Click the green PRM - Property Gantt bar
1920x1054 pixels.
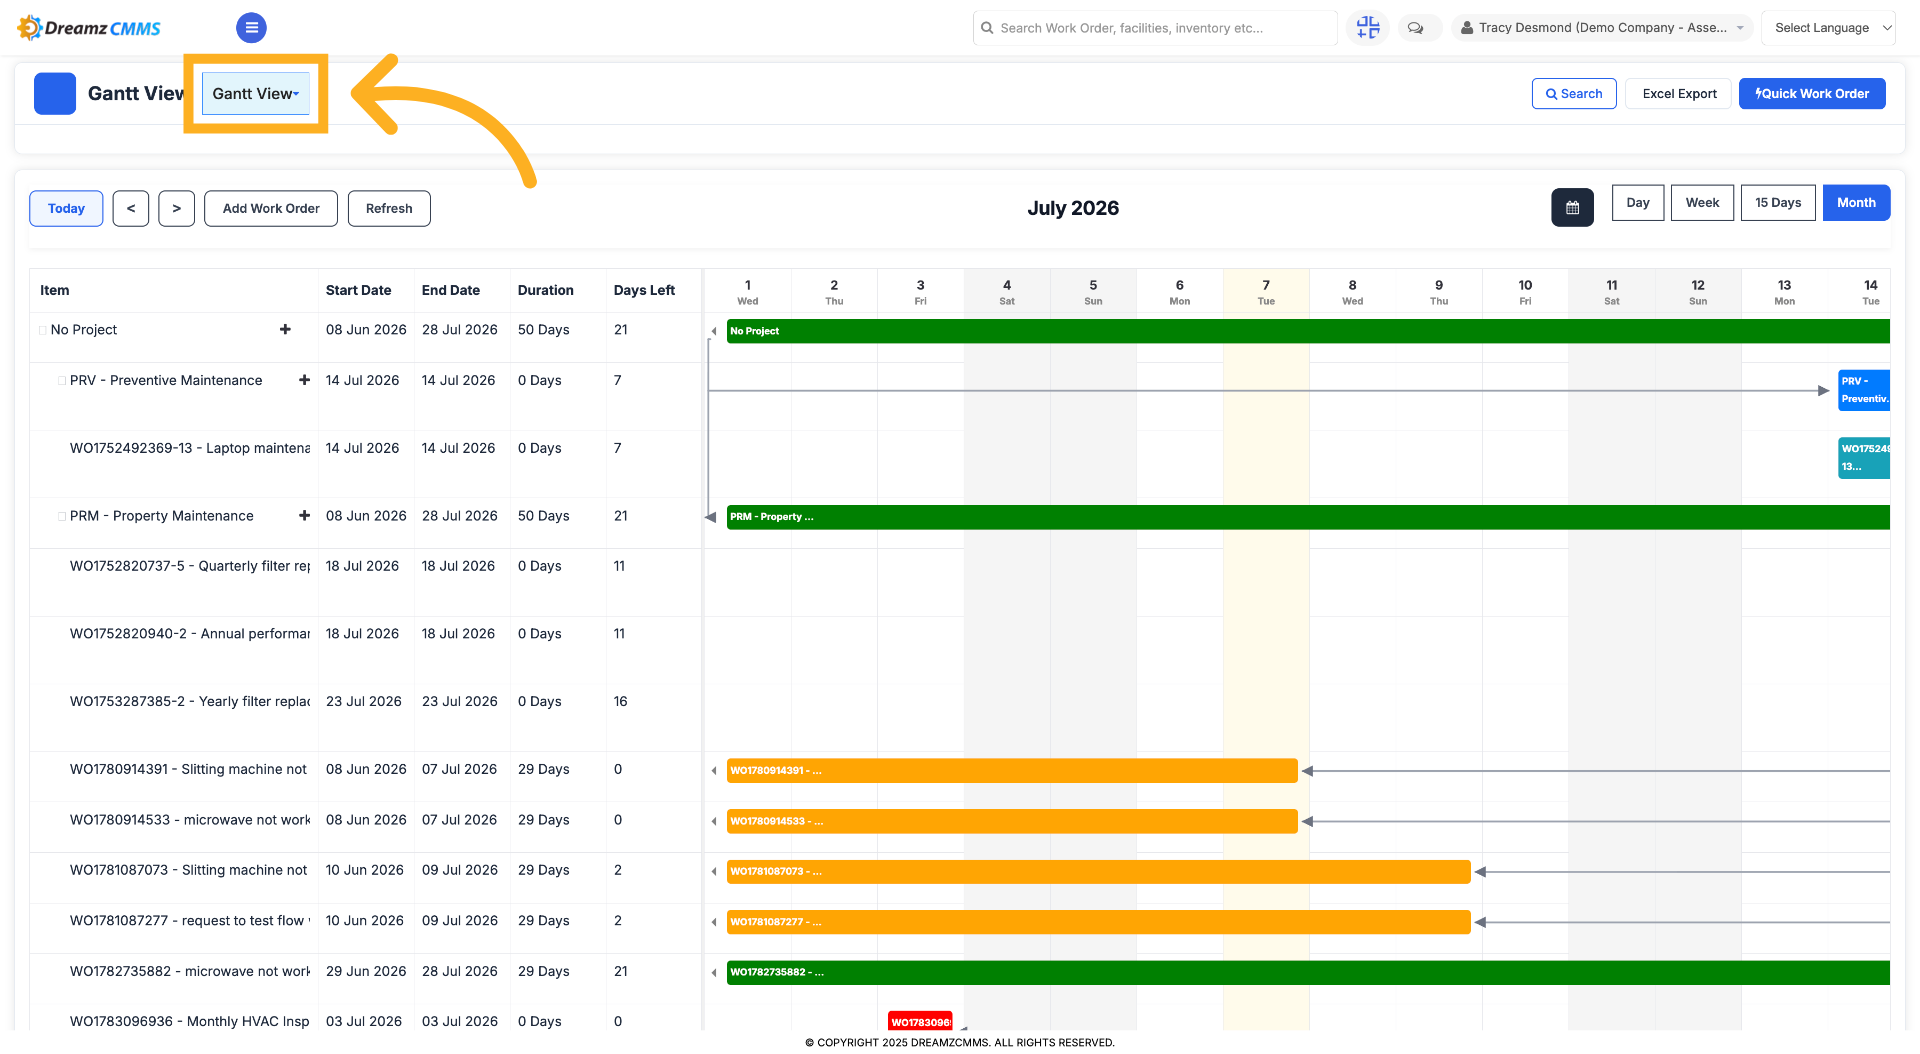(1308, 517)
